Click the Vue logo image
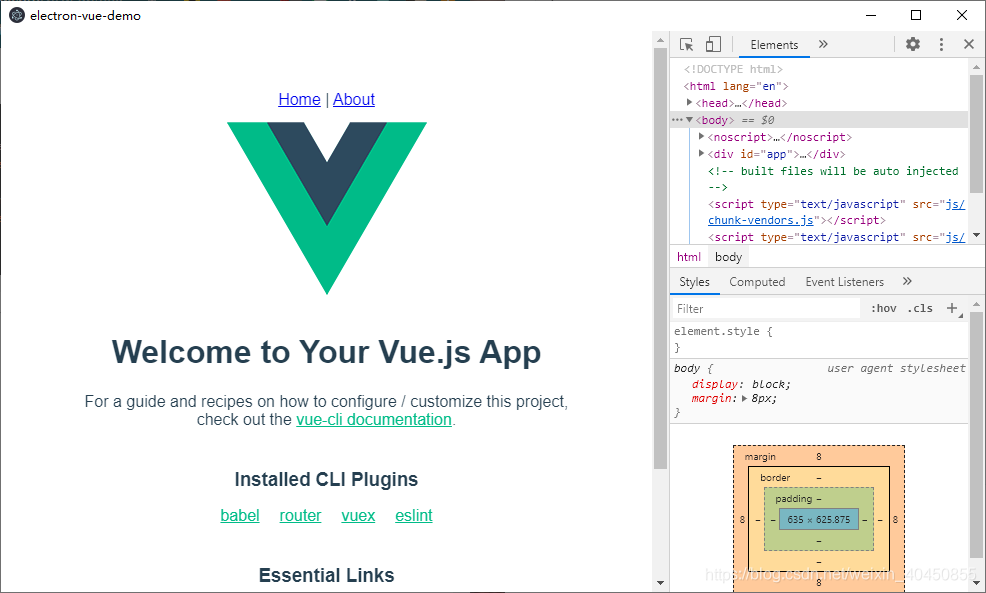This screenshot has height=593, width=986. pyautogui.click(x=327, y=208)
